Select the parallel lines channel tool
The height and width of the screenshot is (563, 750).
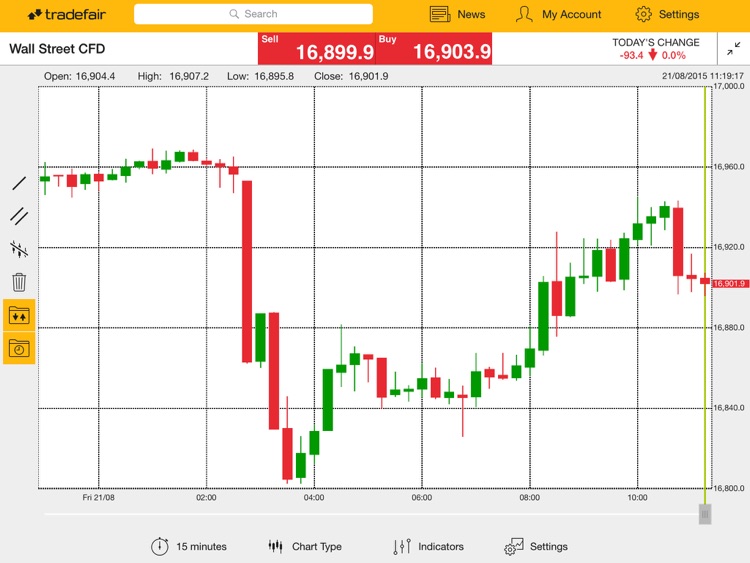point(19,216)
